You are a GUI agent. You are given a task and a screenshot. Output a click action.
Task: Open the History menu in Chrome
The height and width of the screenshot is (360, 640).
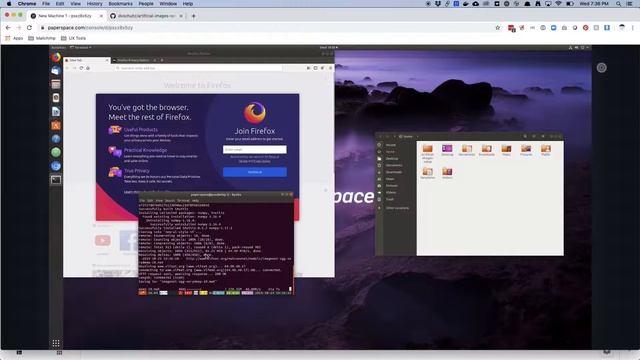[94, 4]
